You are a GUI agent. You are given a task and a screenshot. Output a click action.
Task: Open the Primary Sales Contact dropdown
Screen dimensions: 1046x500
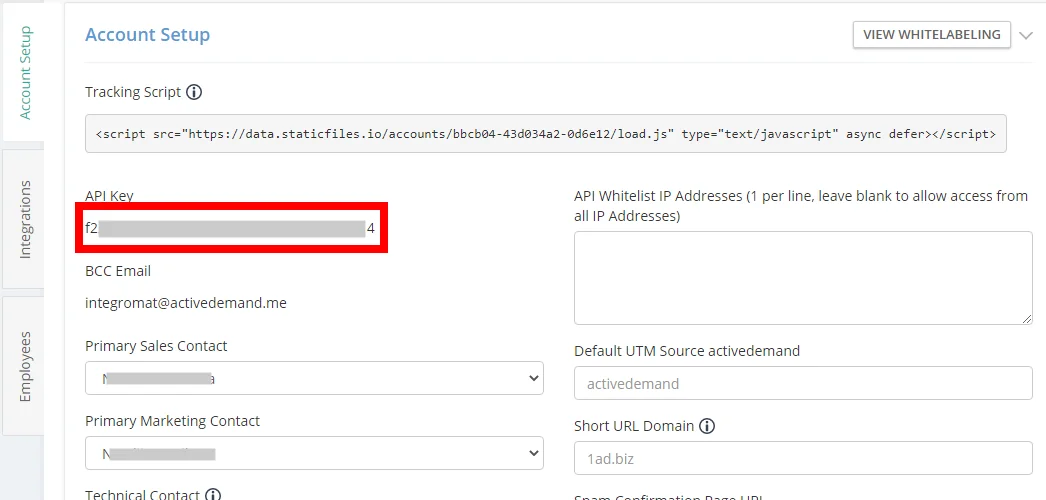pyautogui.click(x=314, y=378)
